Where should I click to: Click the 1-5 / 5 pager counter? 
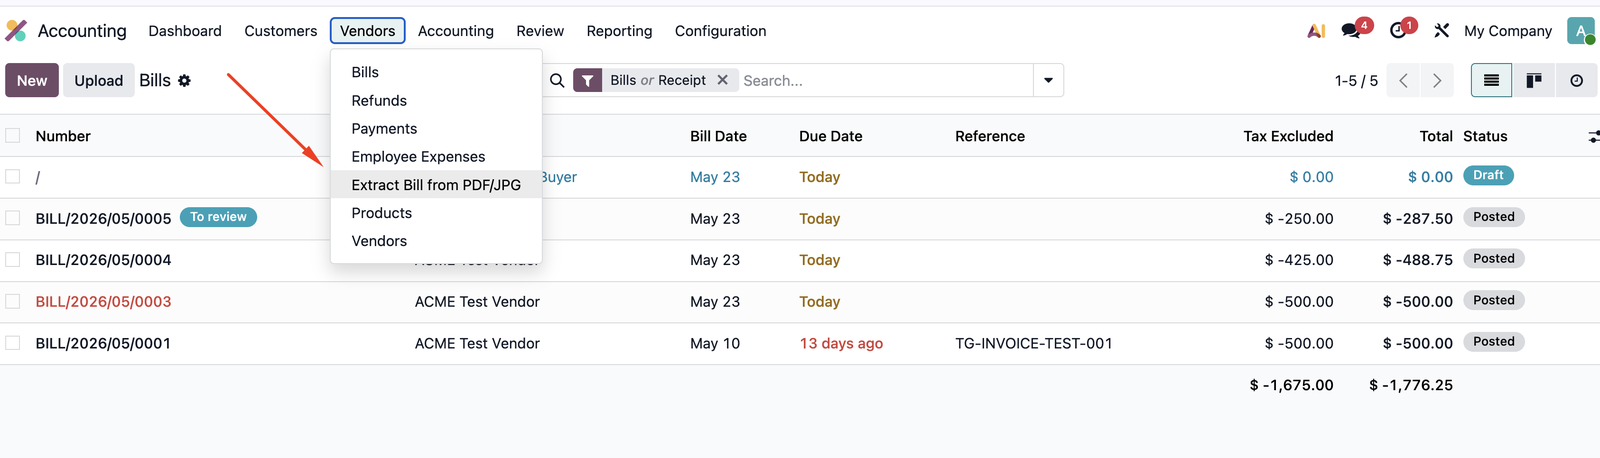click(x=1356, y=81)
